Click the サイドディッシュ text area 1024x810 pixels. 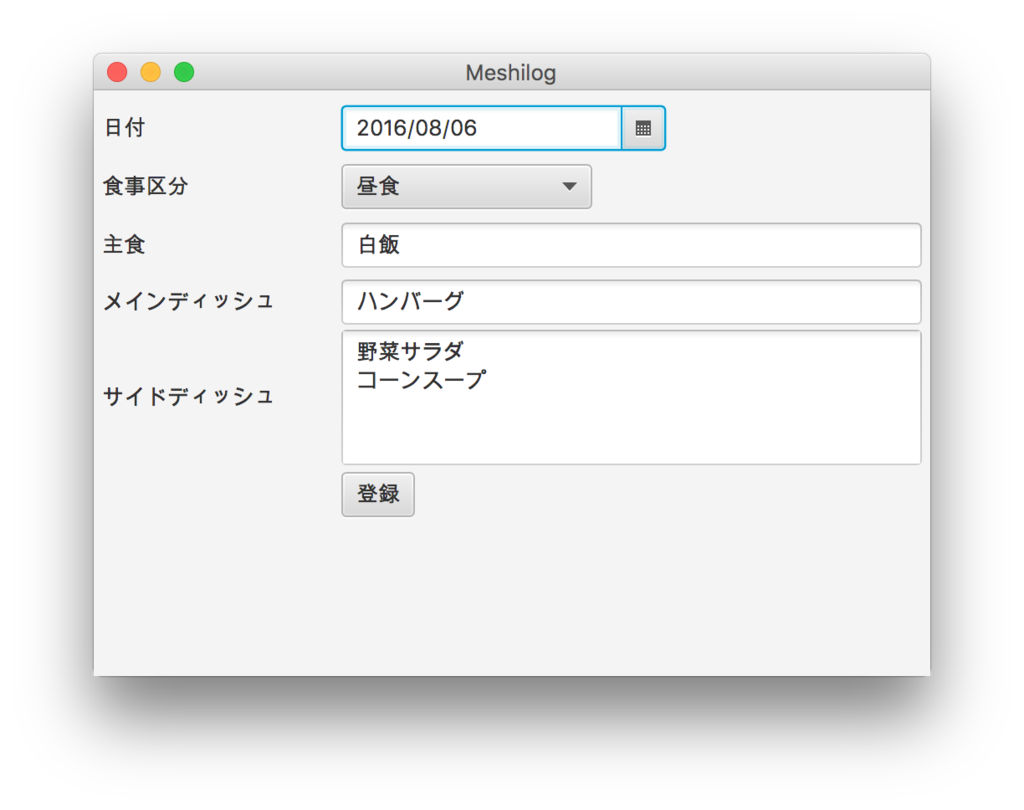(631, 397)
